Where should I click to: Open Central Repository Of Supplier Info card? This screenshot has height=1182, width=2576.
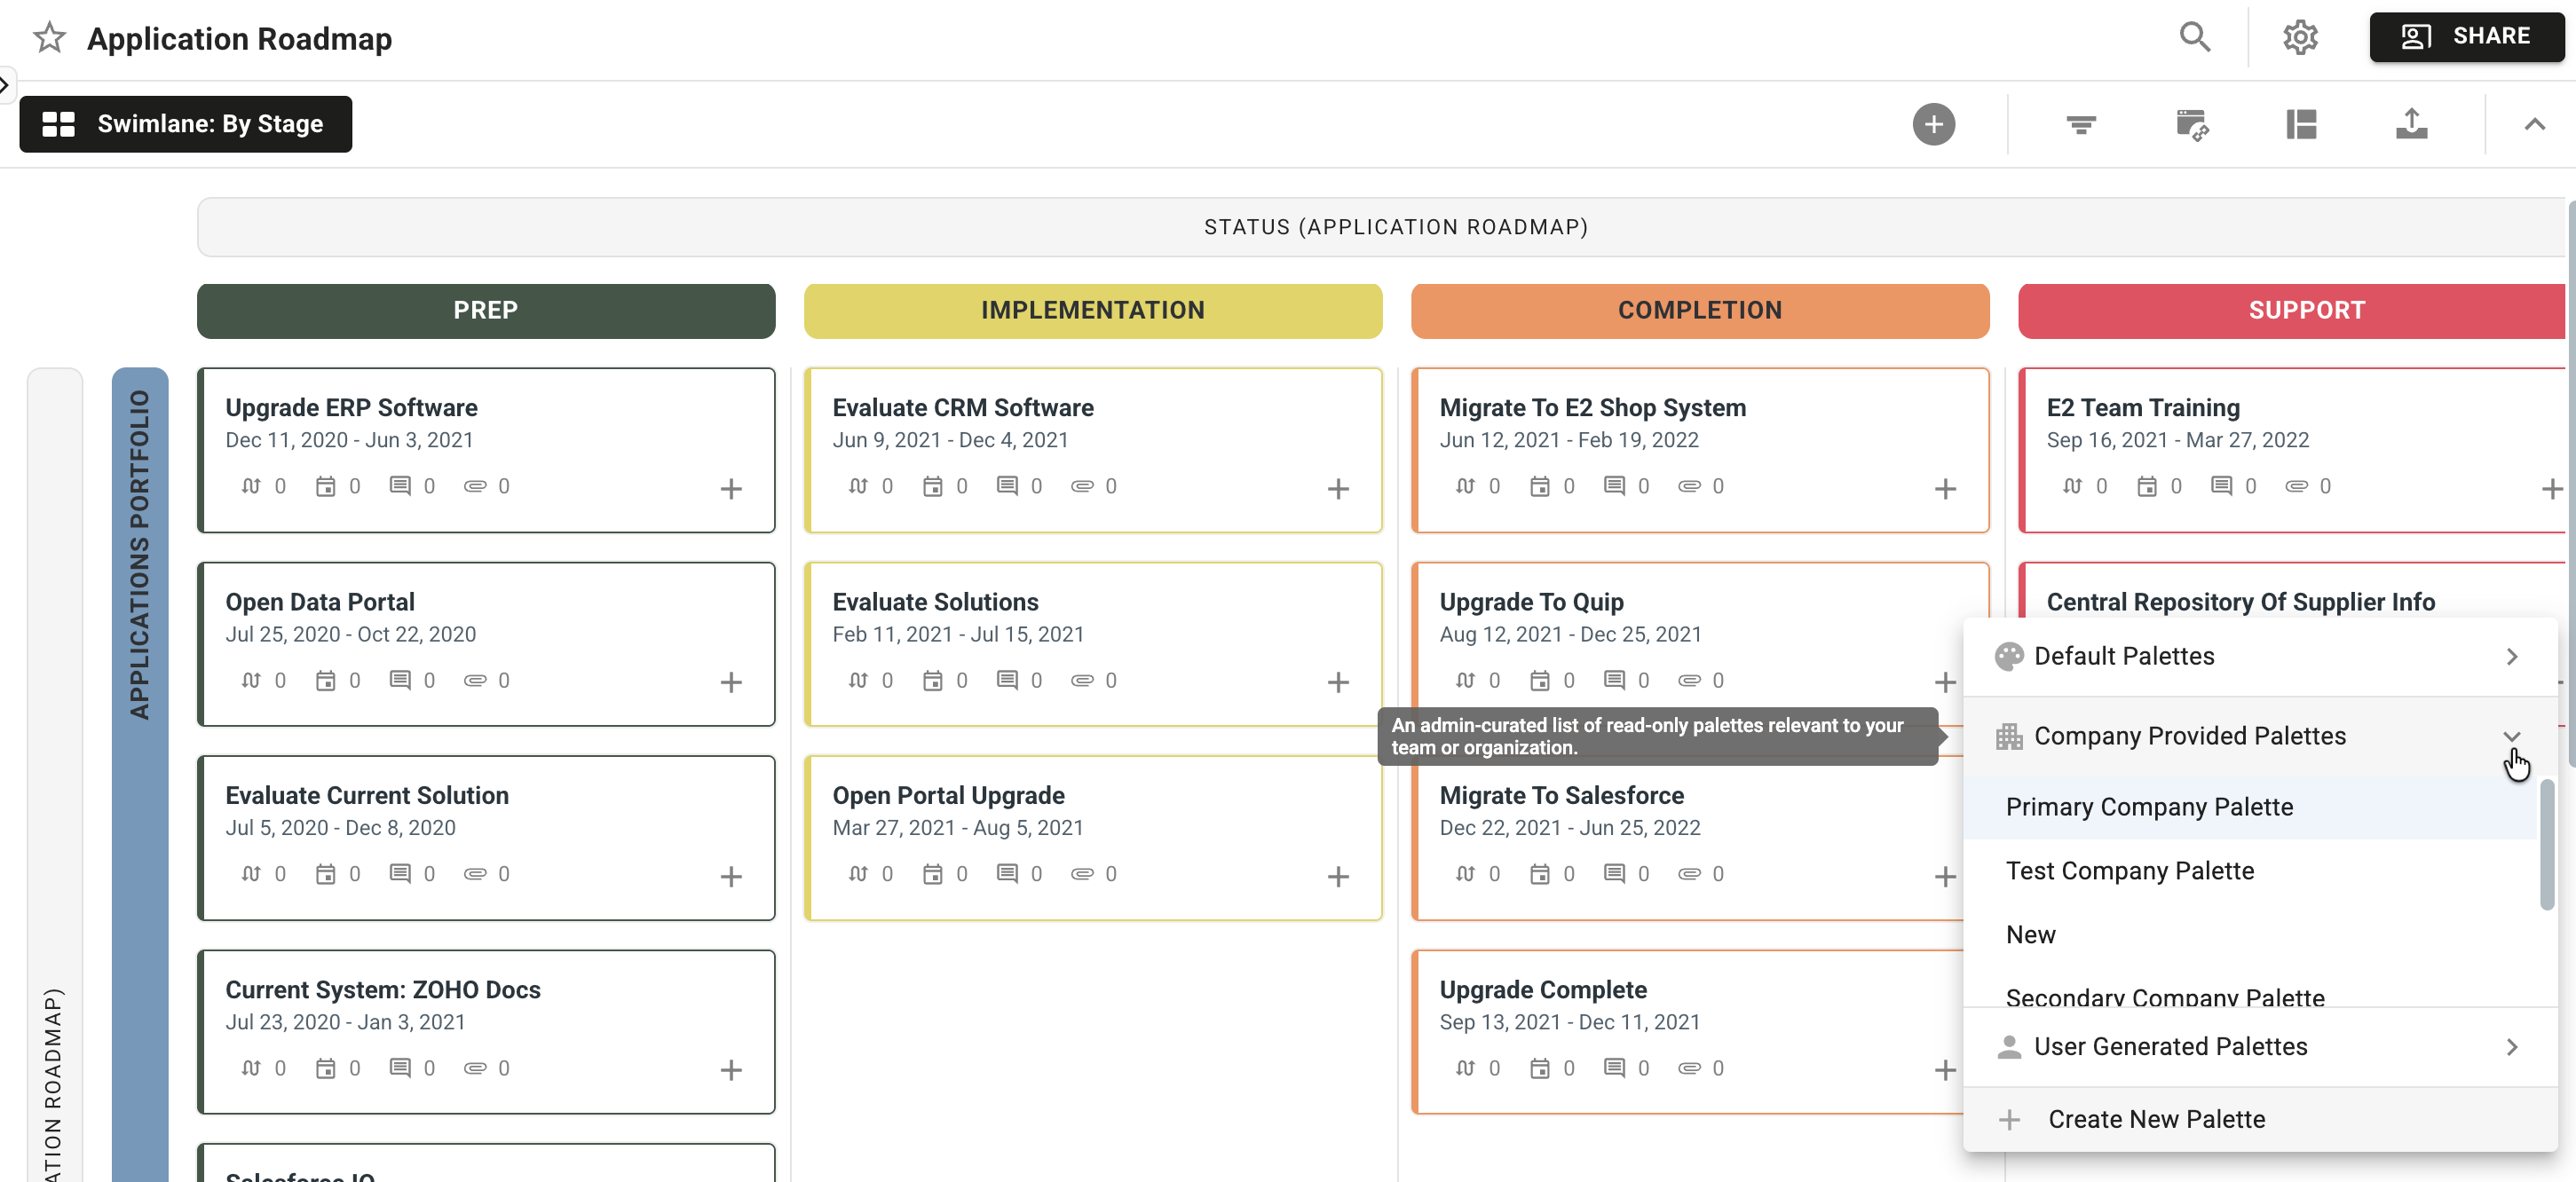(x=2240, y=601)
